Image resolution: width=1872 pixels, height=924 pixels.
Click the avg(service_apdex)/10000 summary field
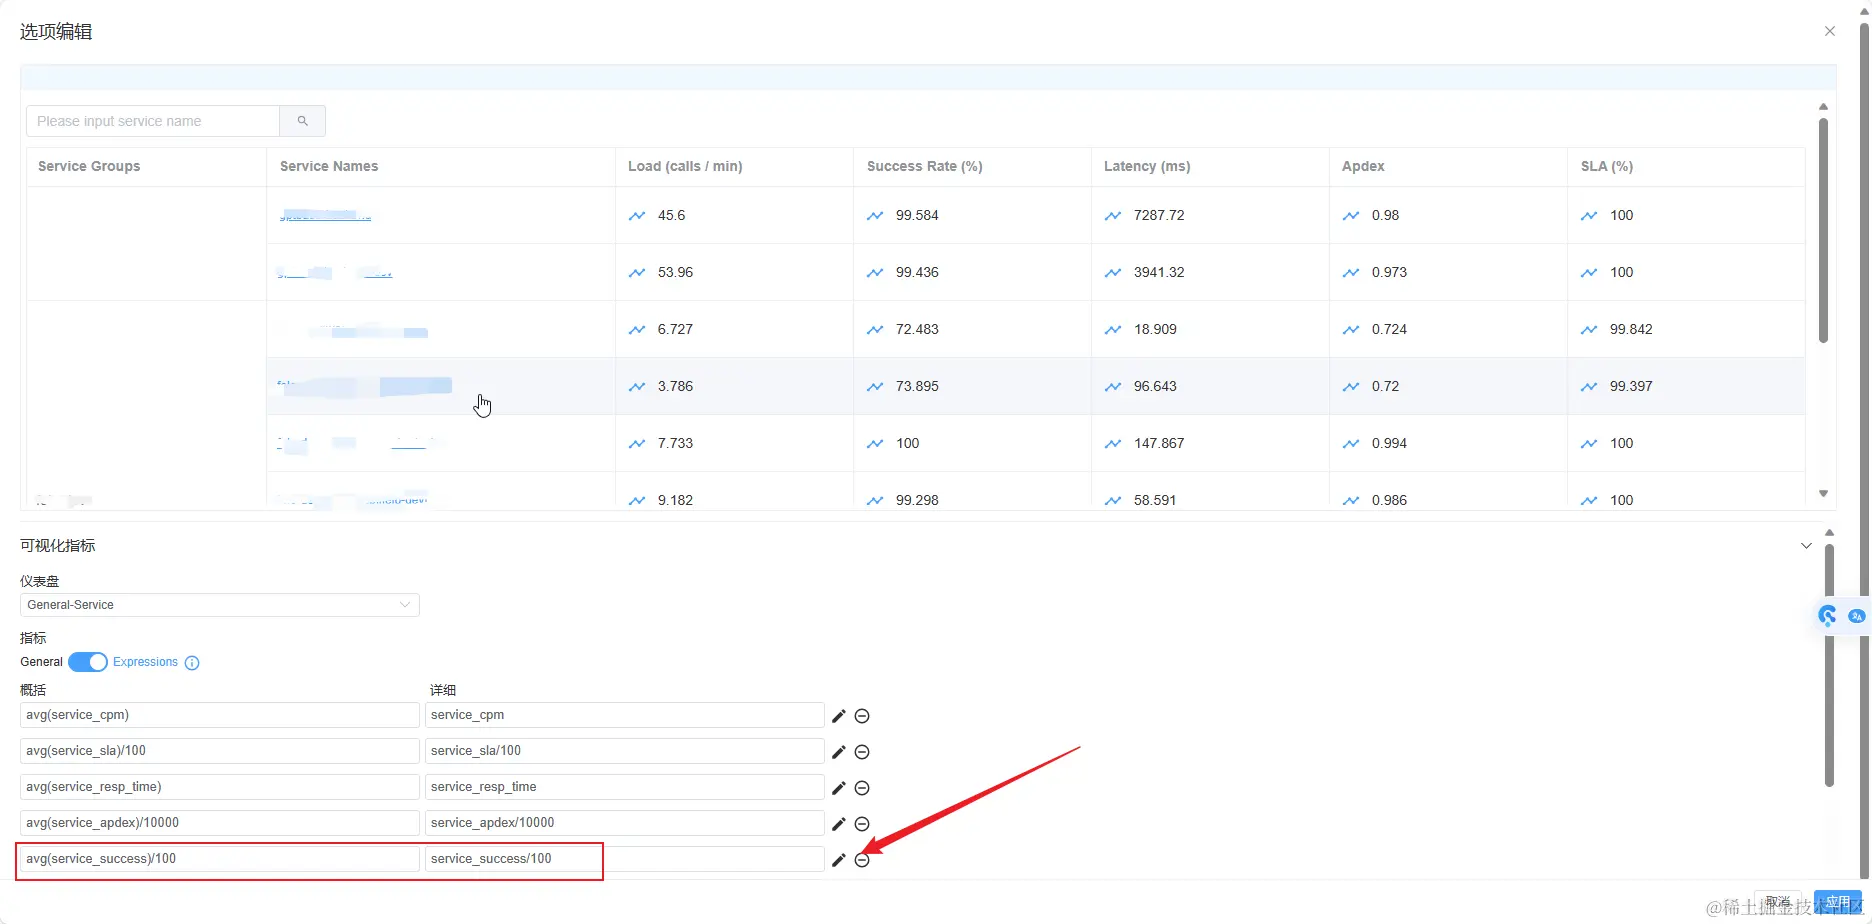(x=220, y=823)
